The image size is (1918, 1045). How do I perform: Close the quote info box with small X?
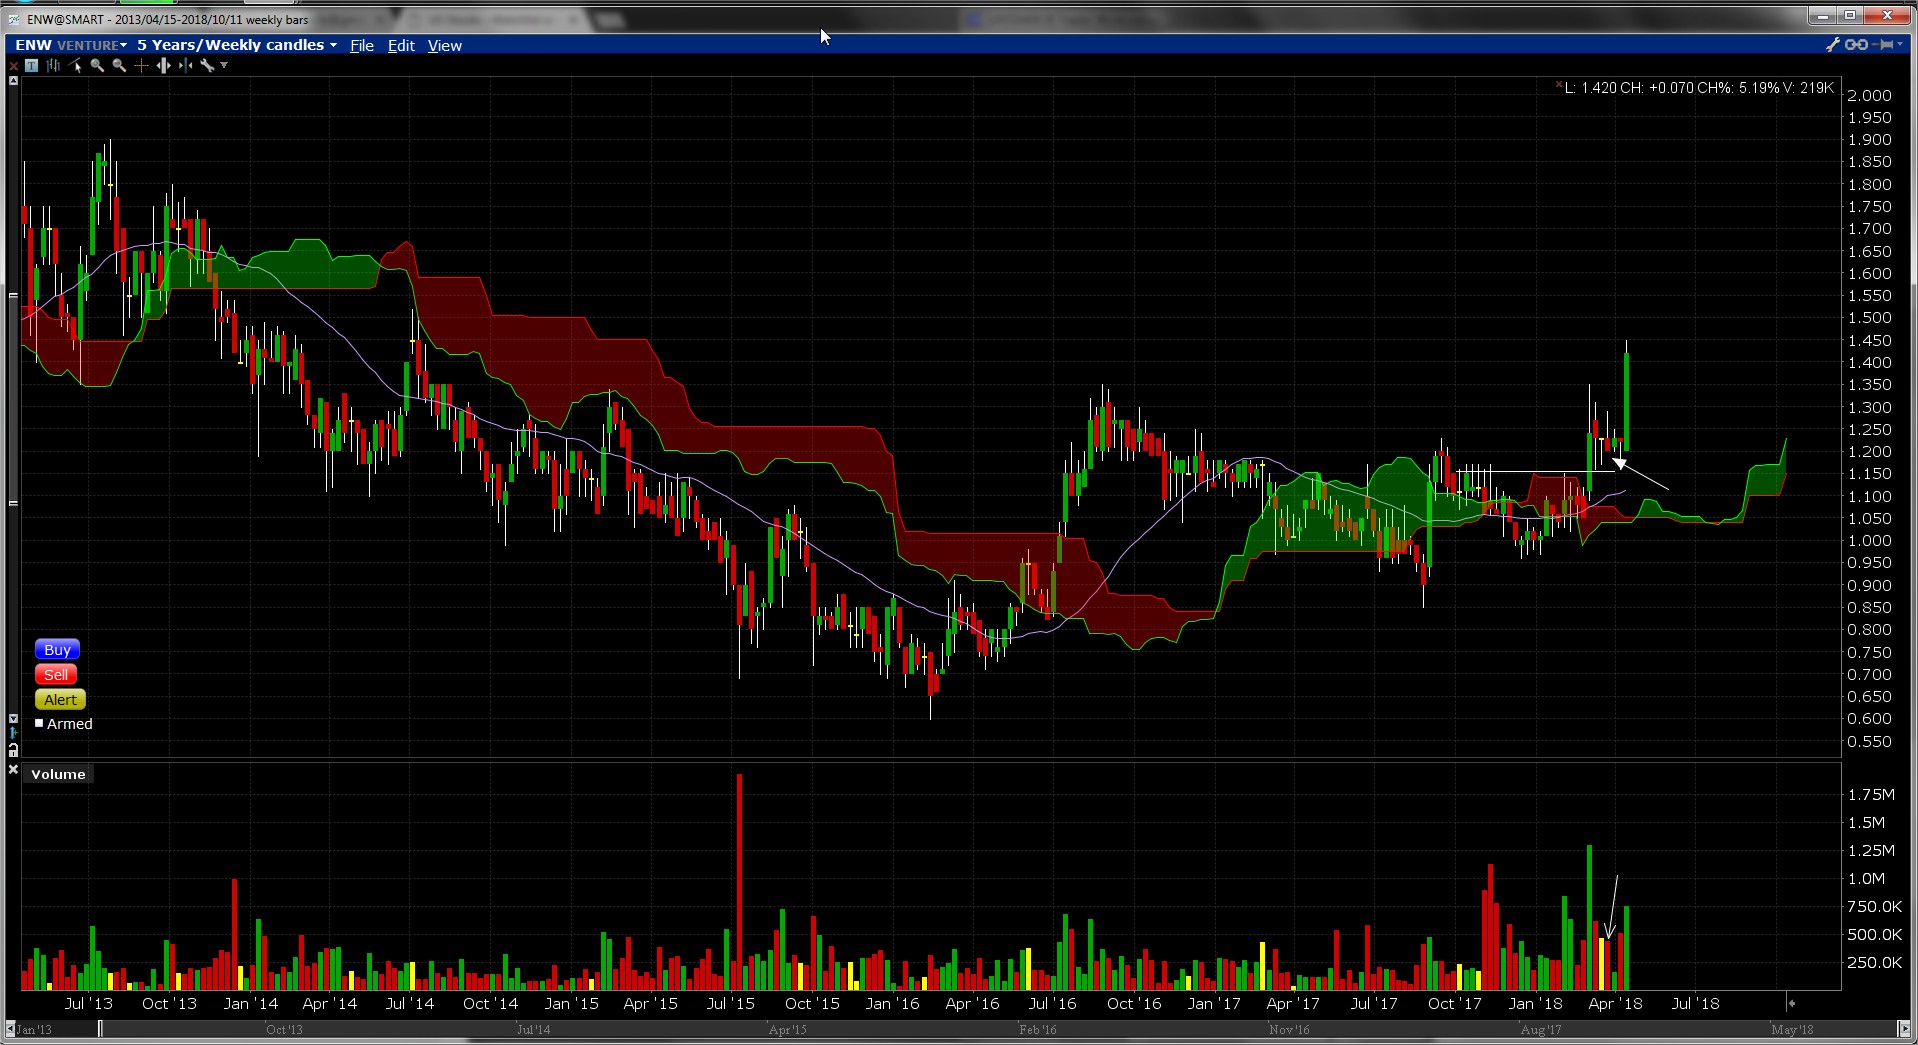pos(1558,86)
